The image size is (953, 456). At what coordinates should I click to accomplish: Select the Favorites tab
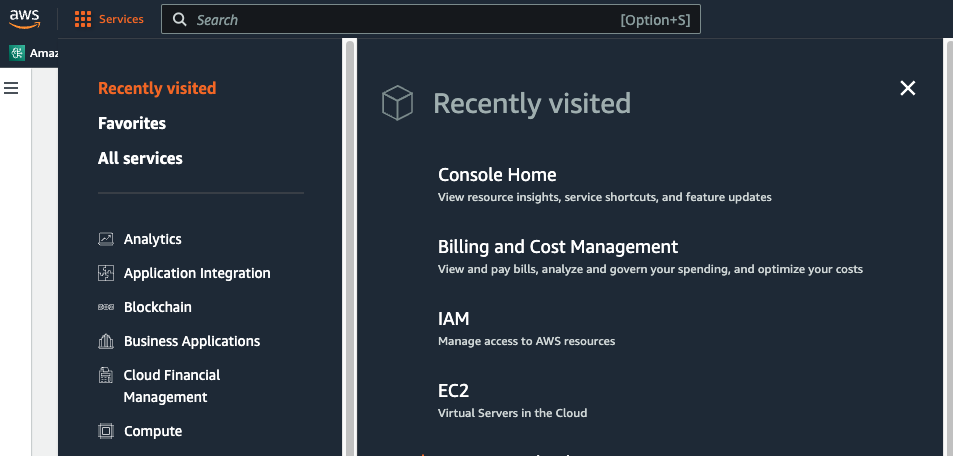[x=132, y=123]
